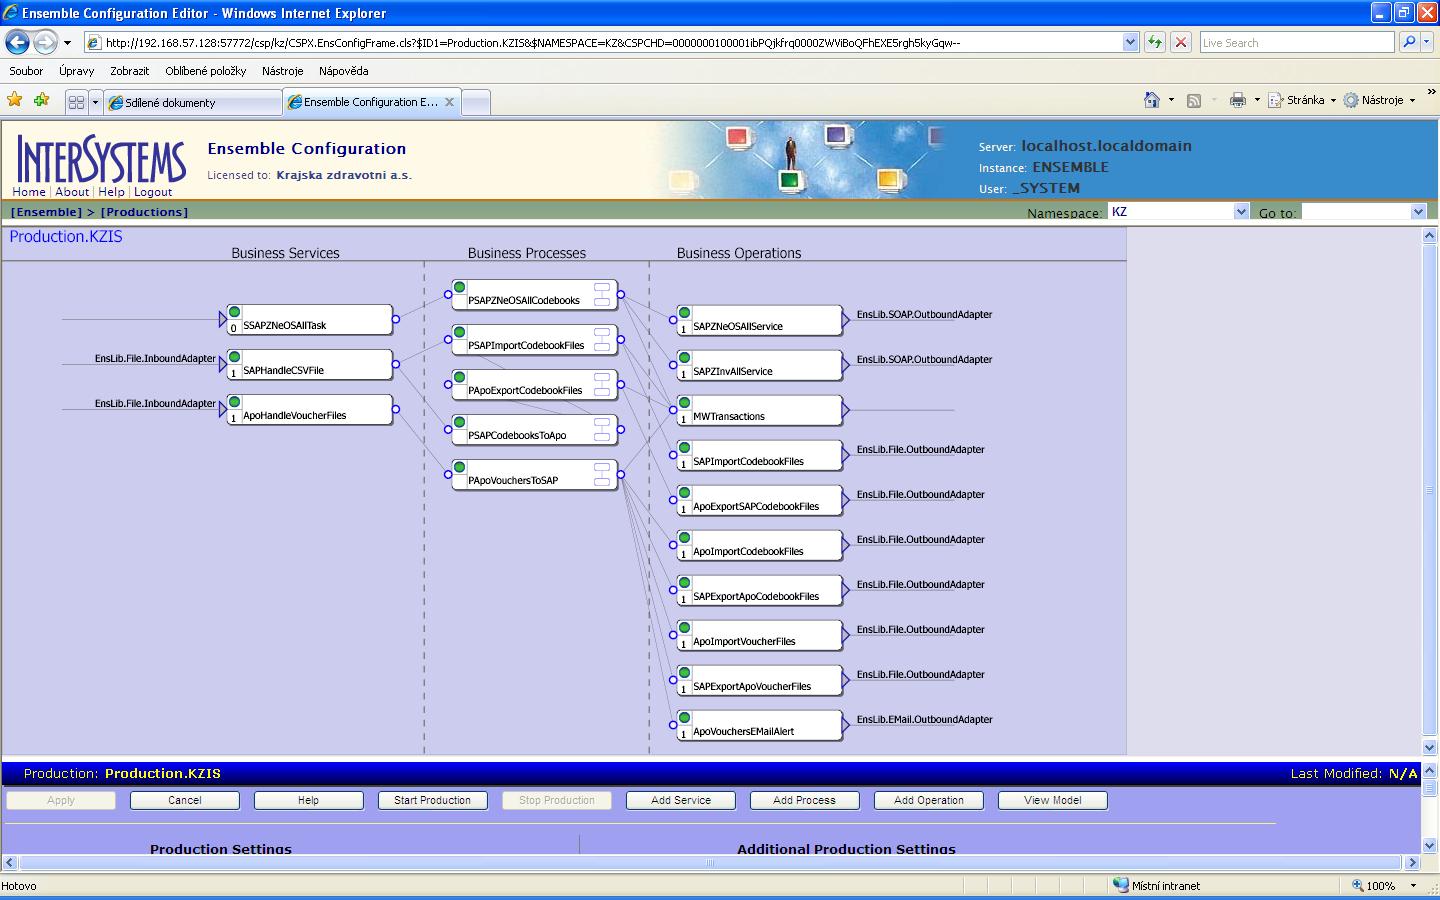Viewport: 1440px width, 900px height.
Task: Click the green indicator on ApoVouchersEMailAlert
Action: click(x=684, y=718)
